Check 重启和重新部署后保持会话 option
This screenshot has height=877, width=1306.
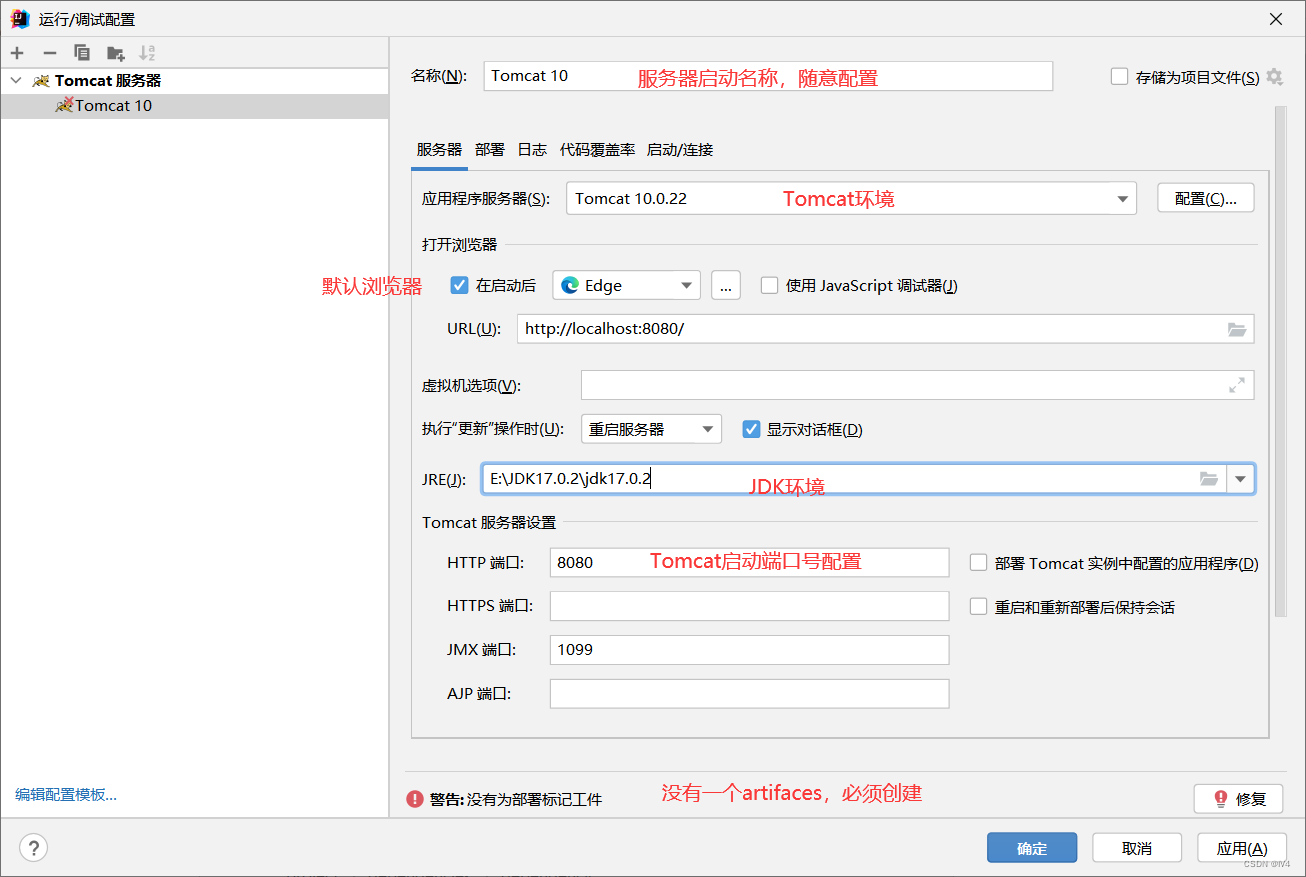coord(979,607)
